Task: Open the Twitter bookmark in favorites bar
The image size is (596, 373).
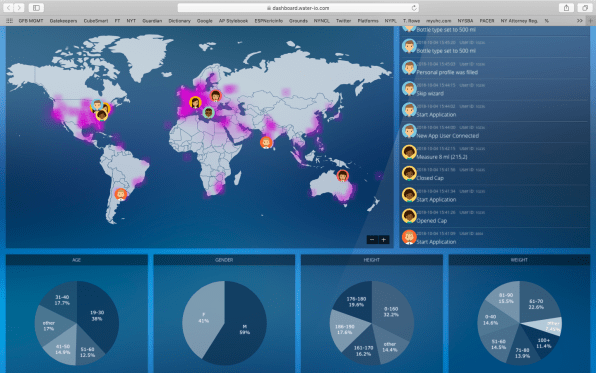Action: 344,21
